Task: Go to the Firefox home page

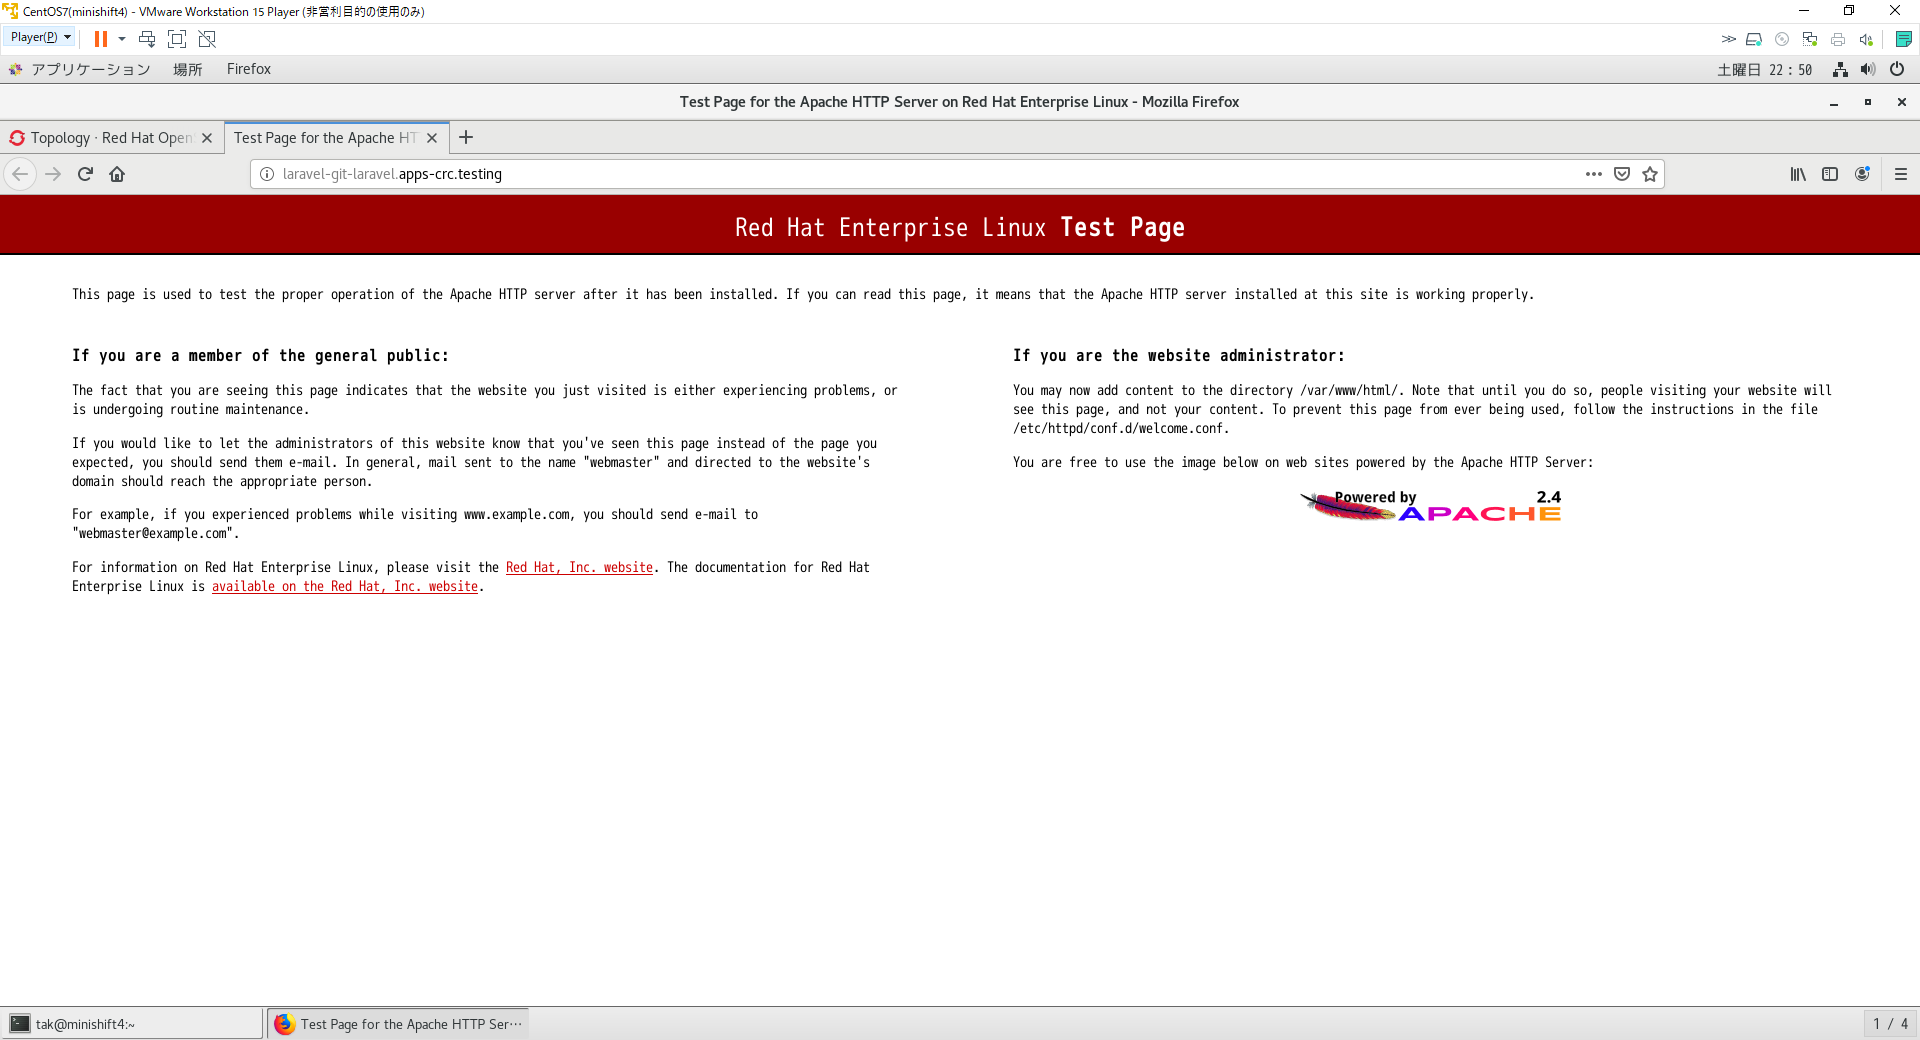Action: coord(117,174)
